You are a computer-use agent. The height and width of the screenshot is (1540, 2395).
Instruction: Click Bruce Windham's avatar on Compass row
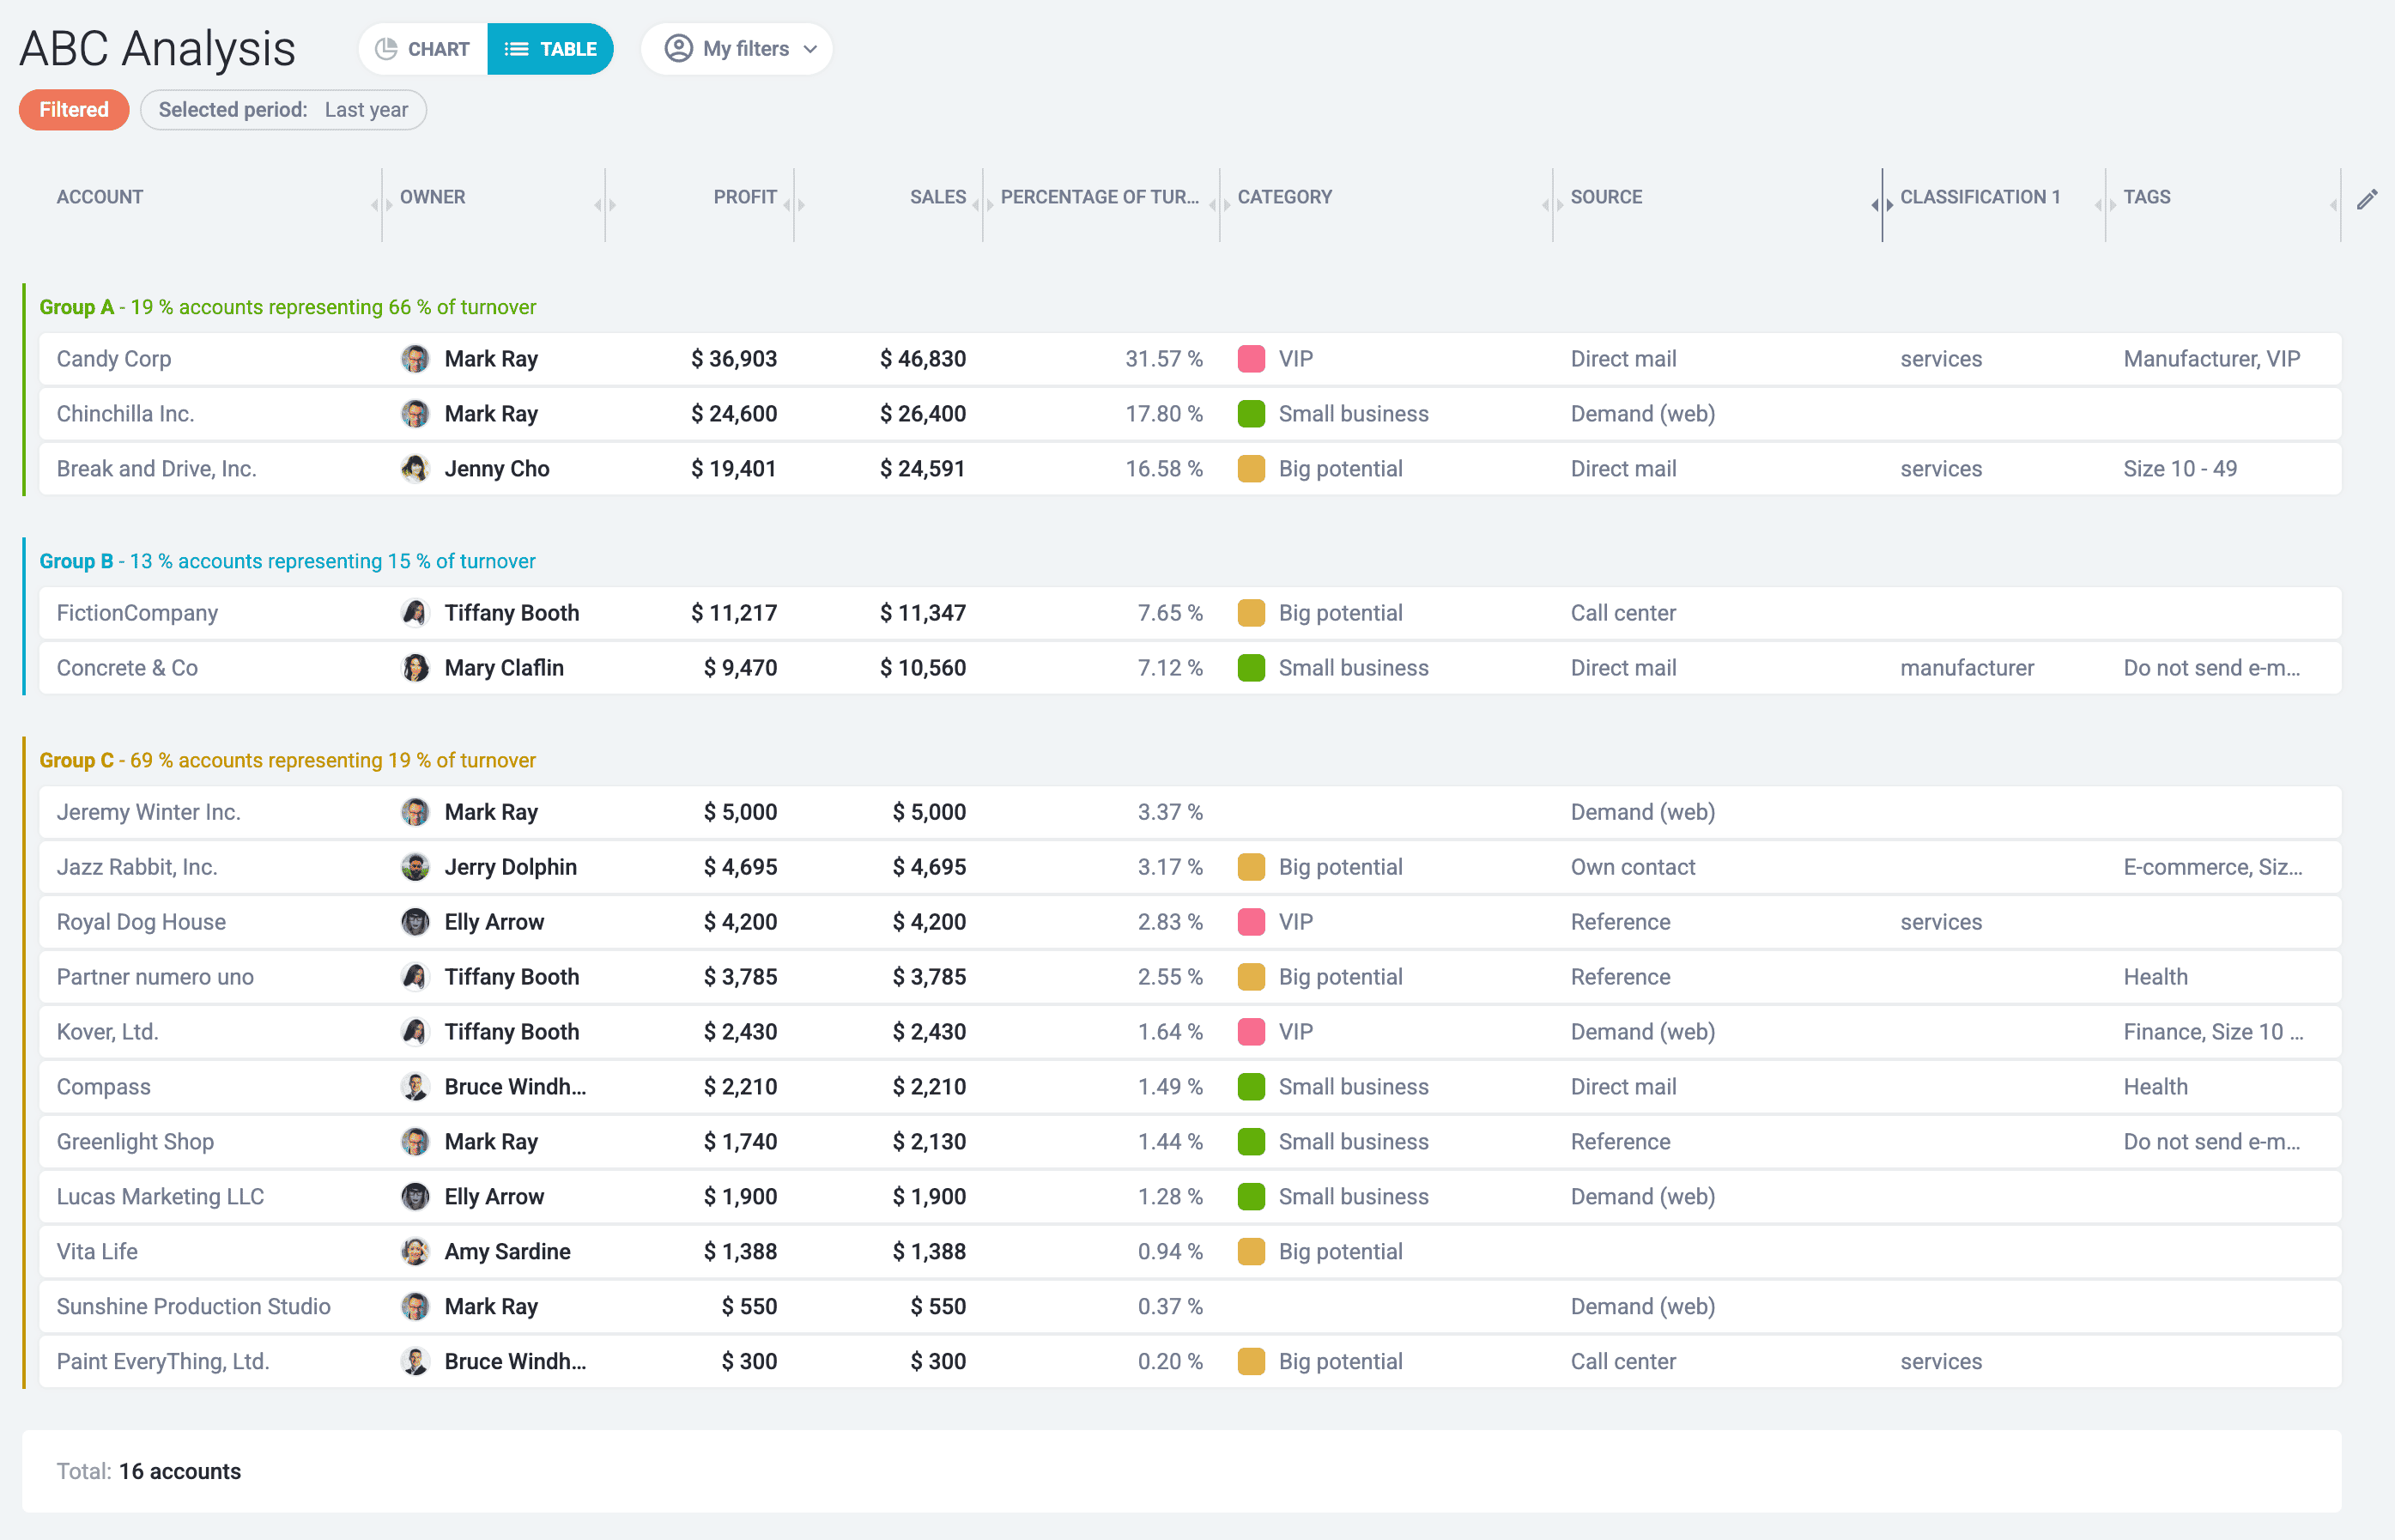pyautogui.click(x=415, y=1086)
